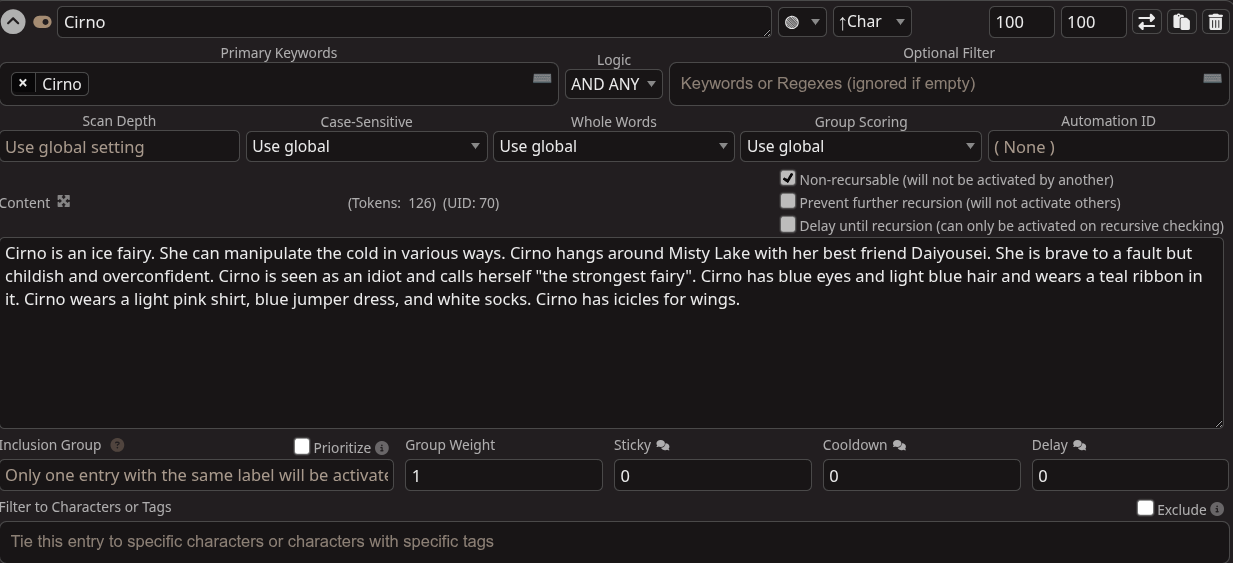Click the Scan Depth field
The width and height of the screenshot is (1233, 563).
(120, 147)
